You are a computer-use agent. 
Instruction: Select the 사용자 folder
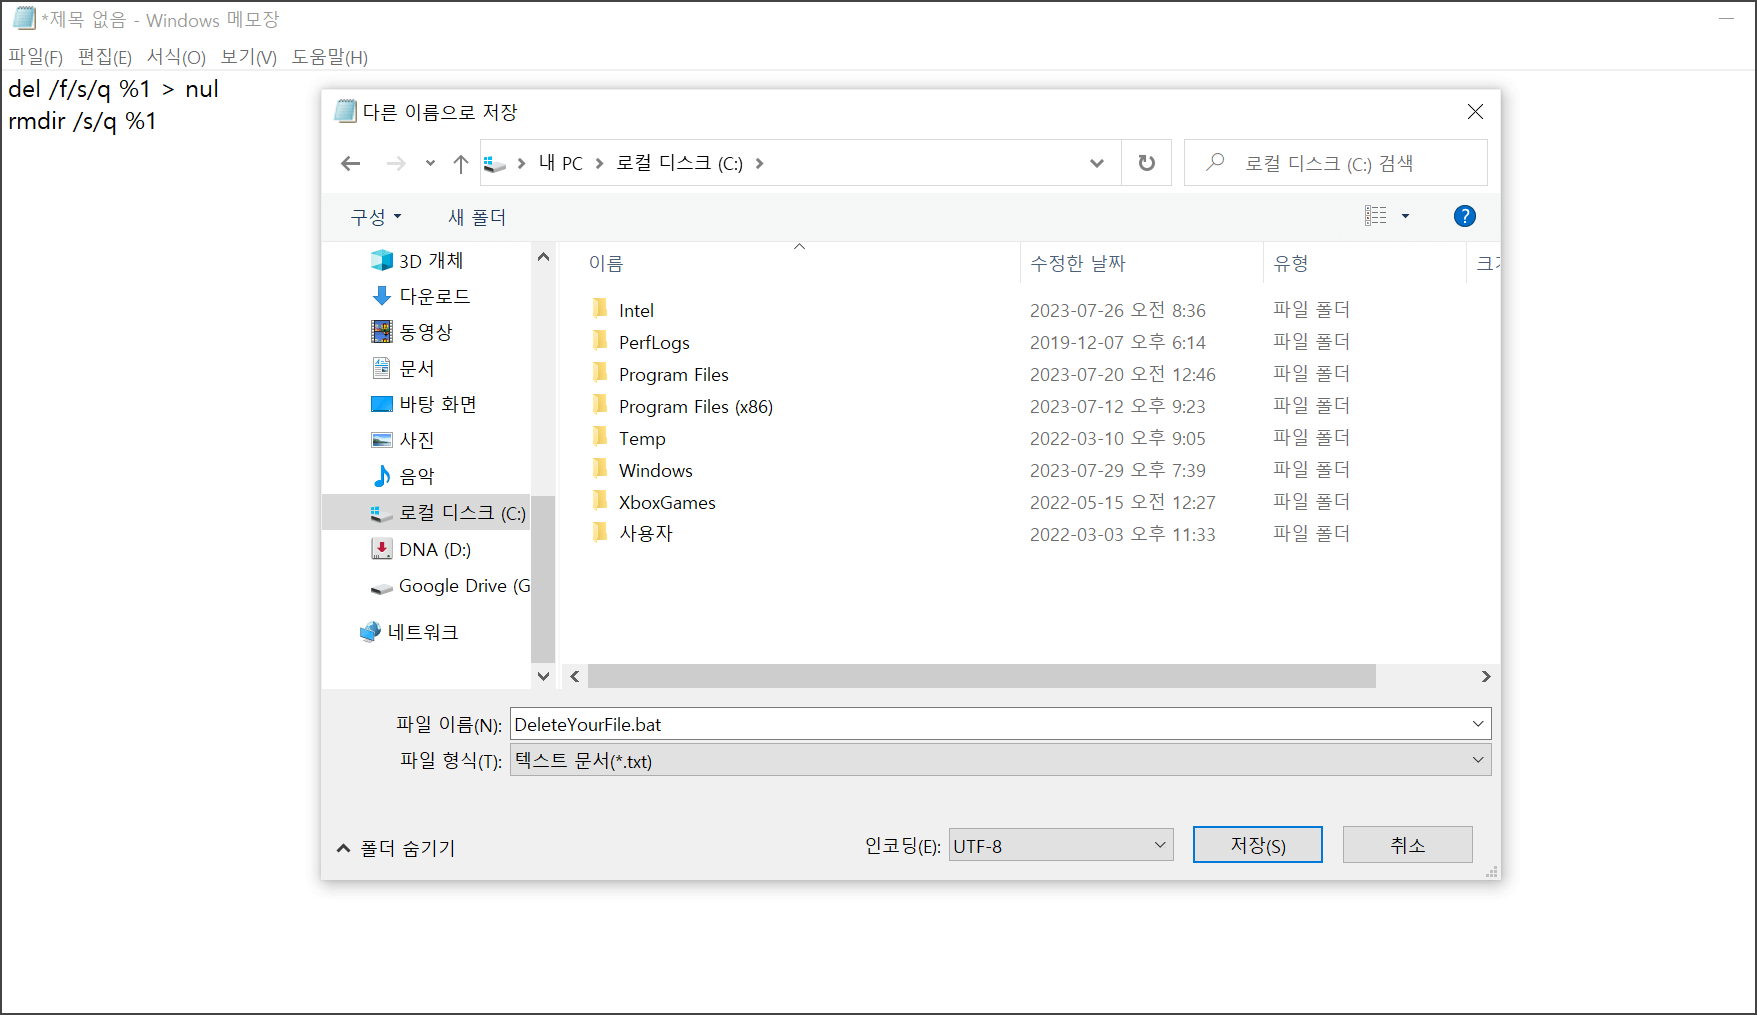(646, 534)
